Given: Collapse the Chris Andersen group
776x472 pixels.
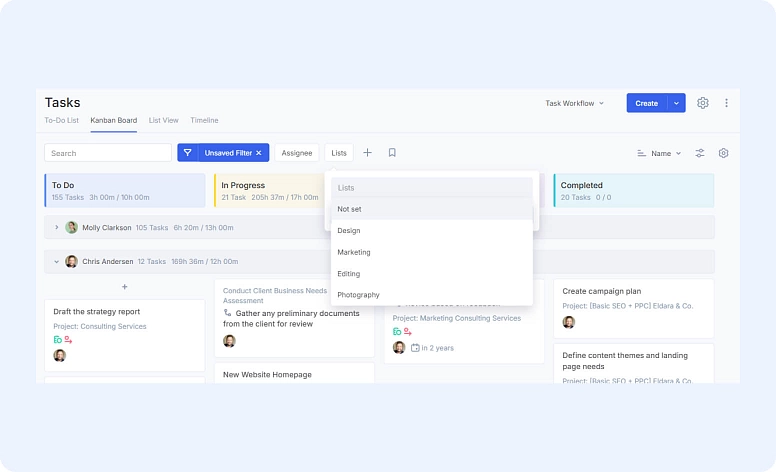Looking at the screenshot, I should click(x=57, y=262).
